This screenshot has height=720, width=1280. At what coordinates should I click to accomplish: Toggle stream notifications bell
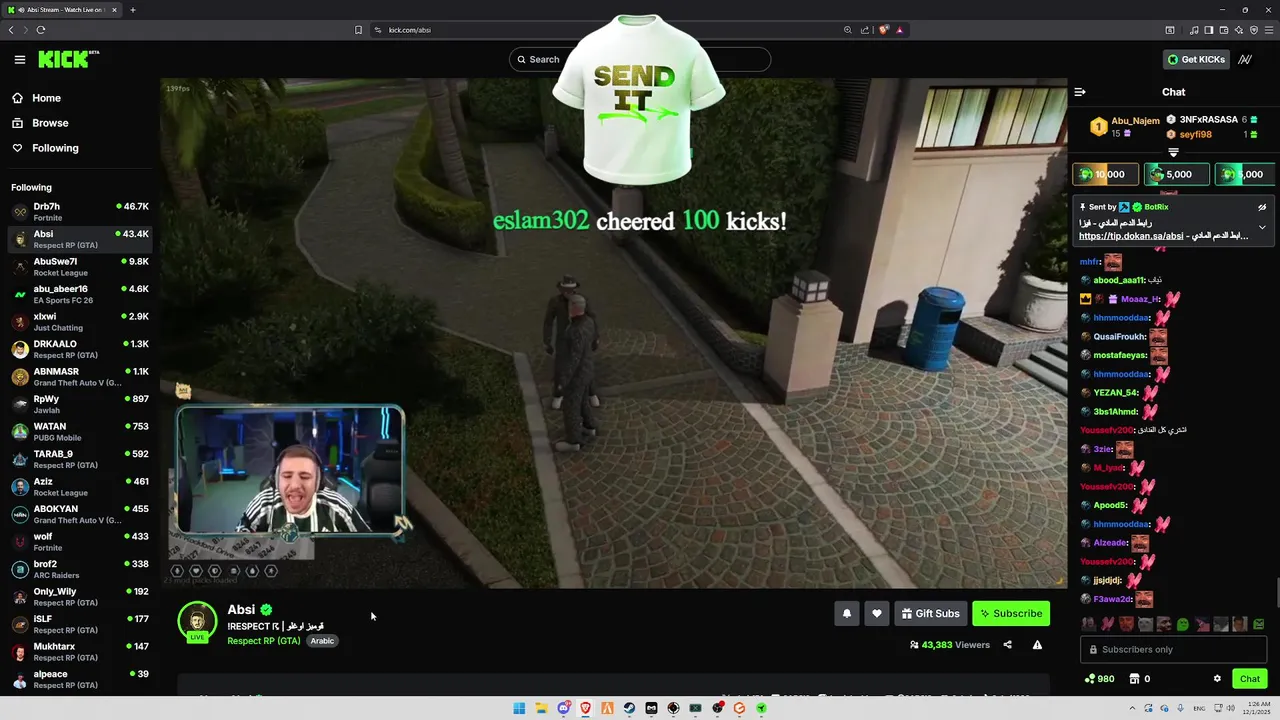pos(847,614)
